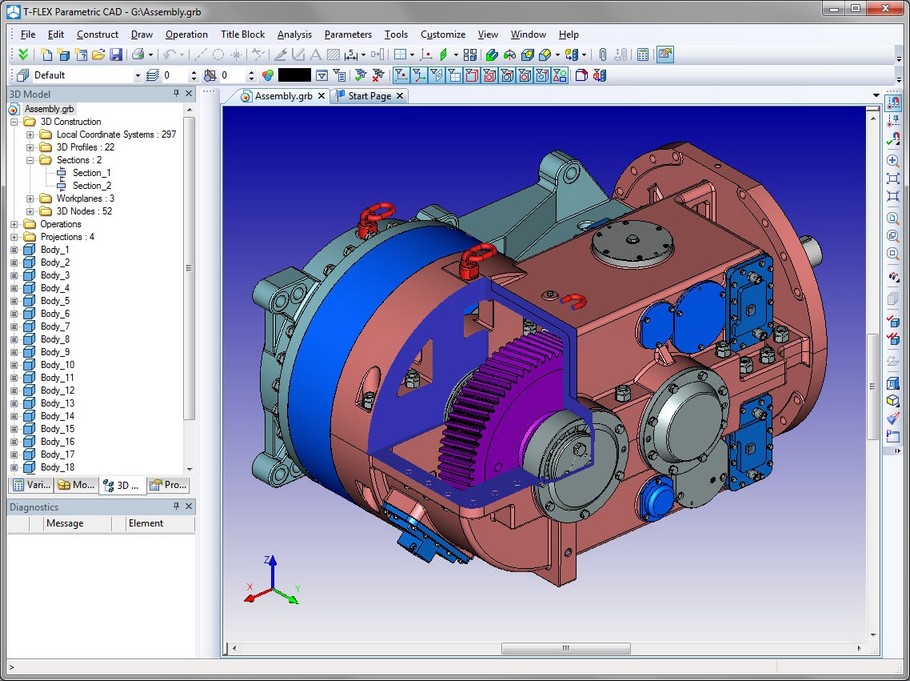Viewport: 910px width, 681px height.
Task: Click the black color swatch
Action: click(x=294, y=75)
